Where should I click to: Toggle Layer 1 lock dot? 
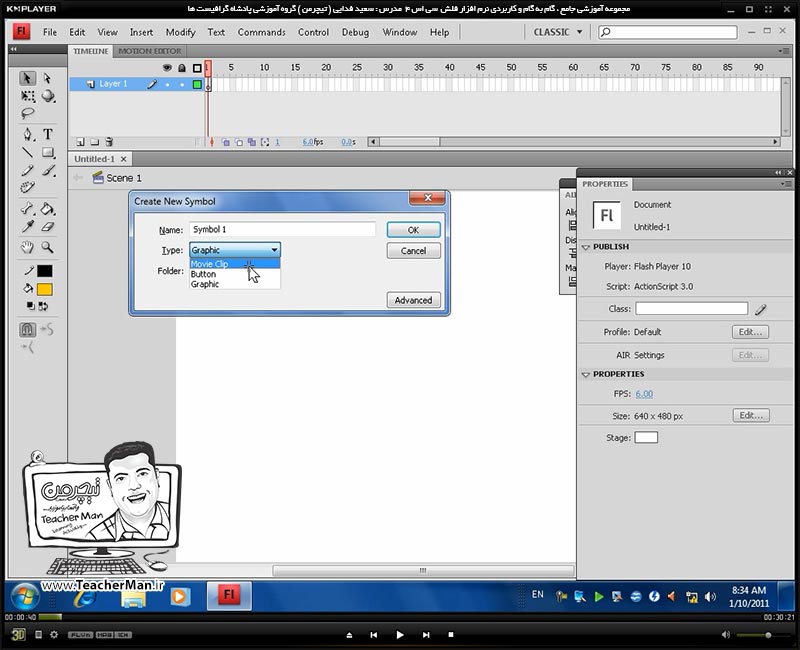(x=182, y=85)
